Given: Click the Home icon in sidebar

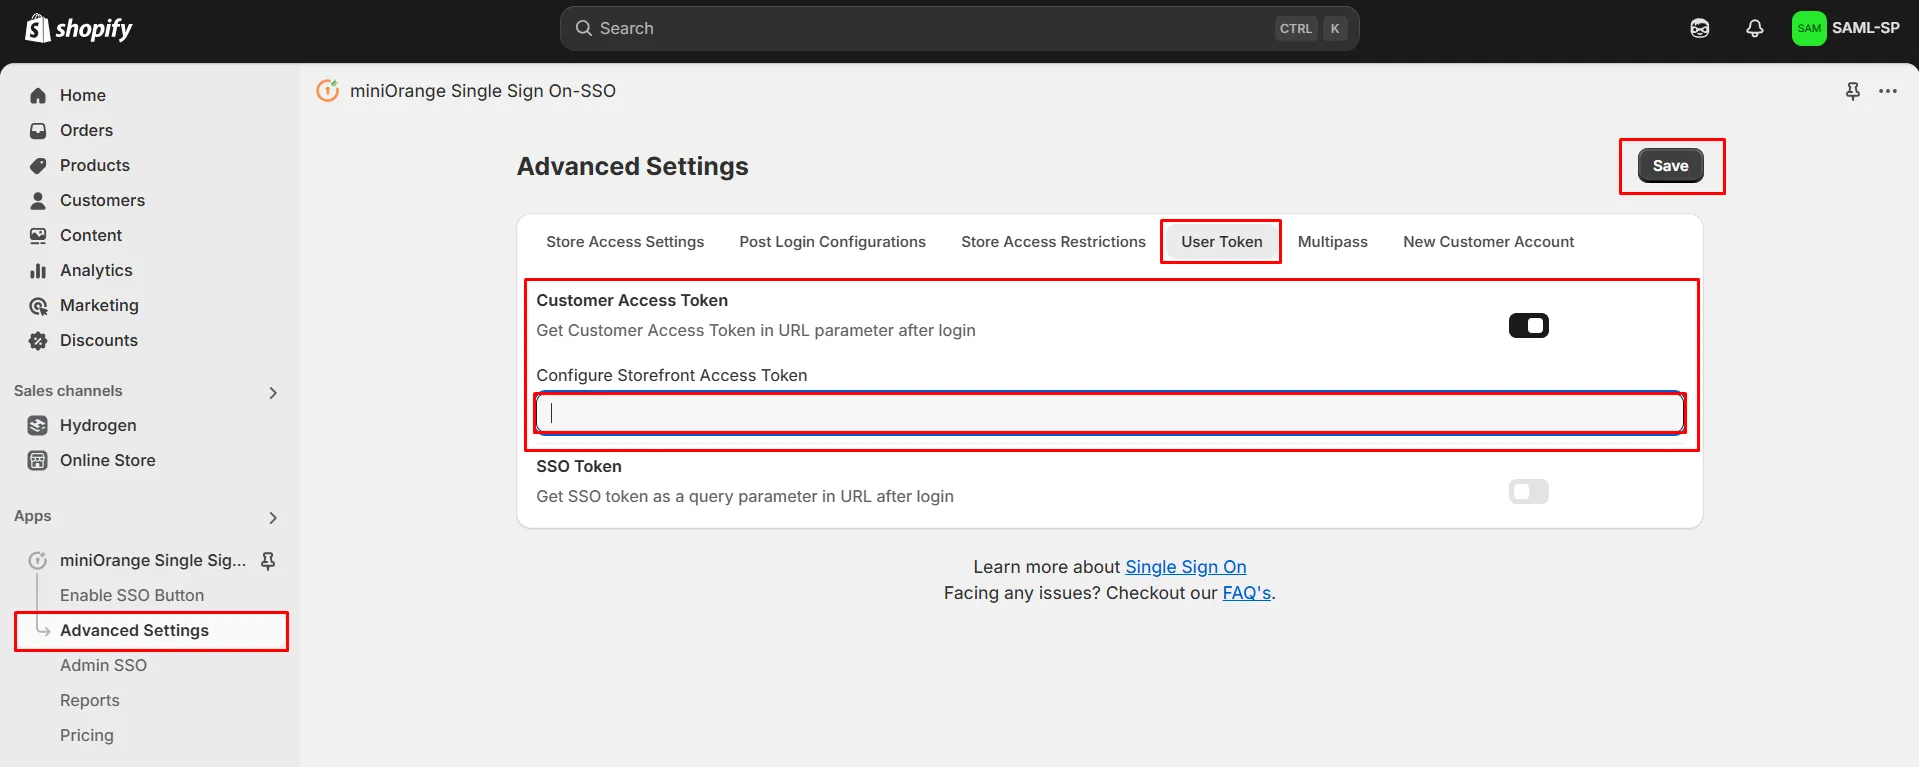Looking at the screenshot, I should [x=38, y=95].
